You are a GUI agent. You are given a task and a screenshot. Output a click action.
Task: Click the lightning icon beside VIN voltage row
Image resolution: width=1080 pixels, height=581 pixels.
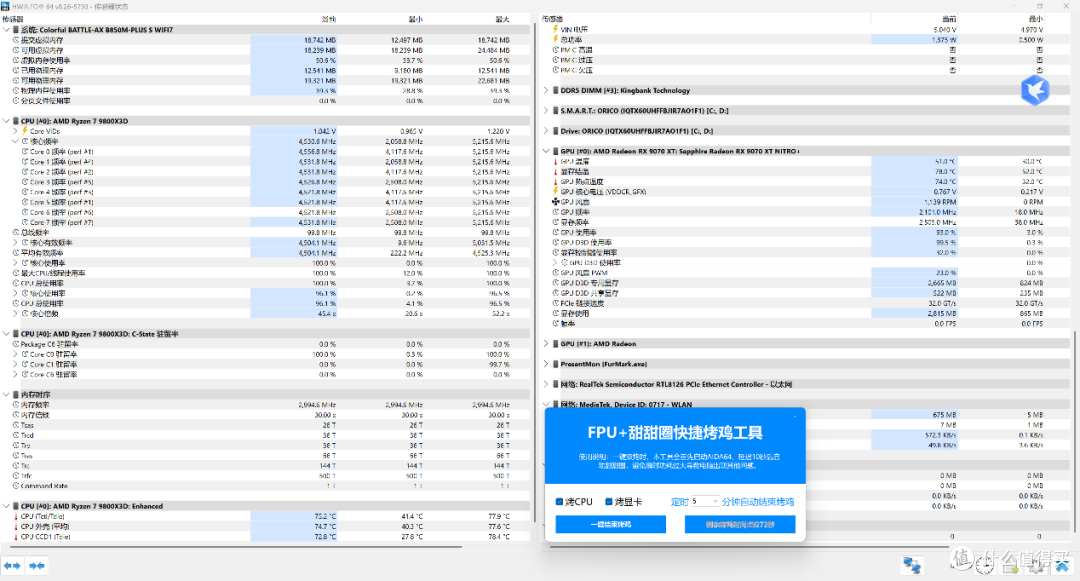[556, 30]
